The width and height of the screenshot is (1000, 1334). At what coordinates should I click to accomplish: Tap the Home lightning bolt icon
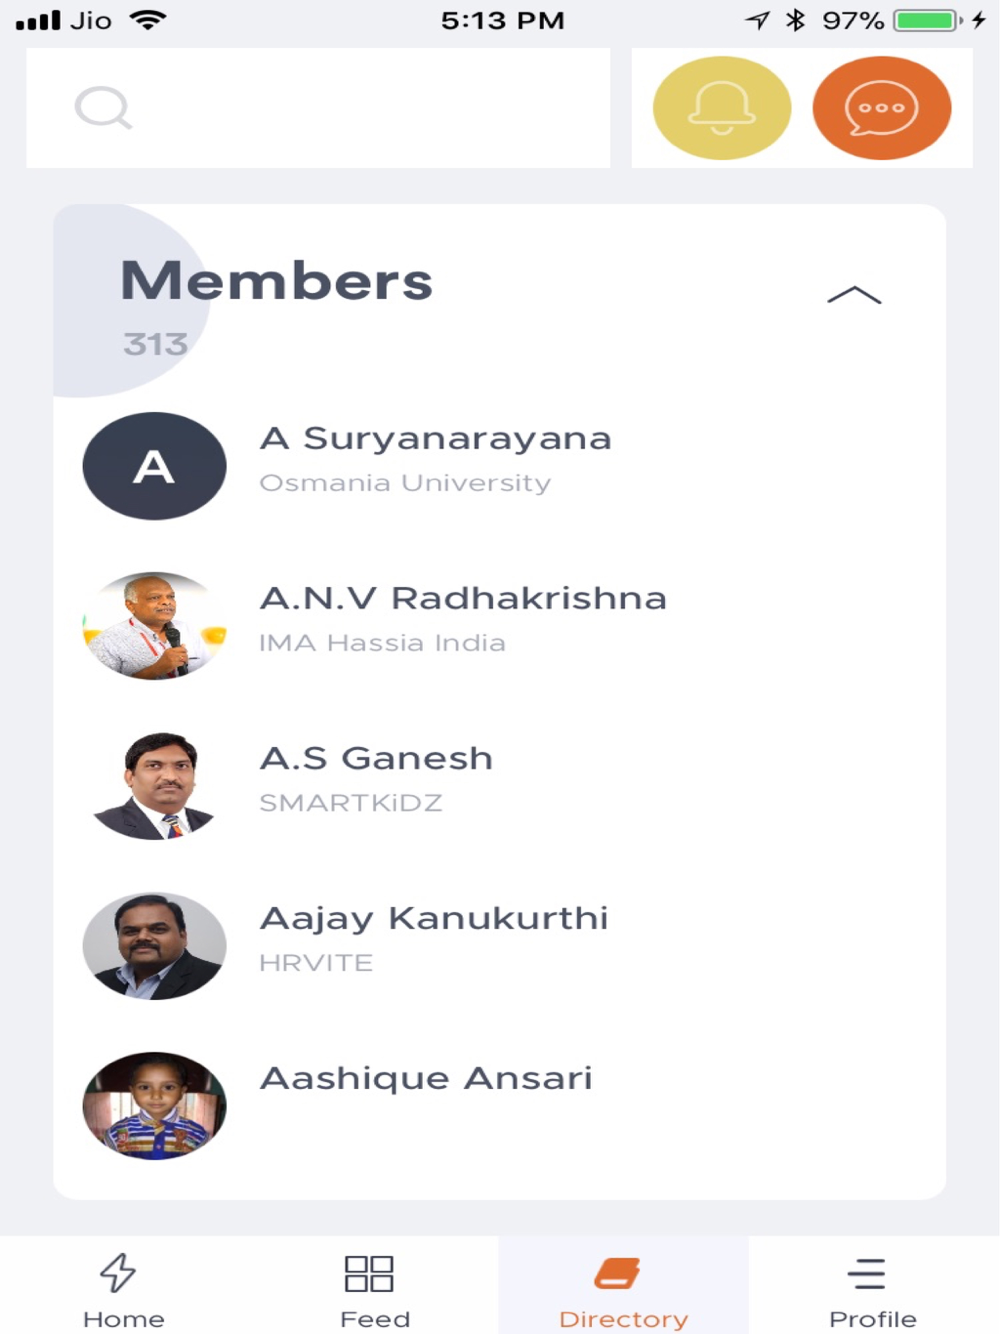[x=118, y=1272]
